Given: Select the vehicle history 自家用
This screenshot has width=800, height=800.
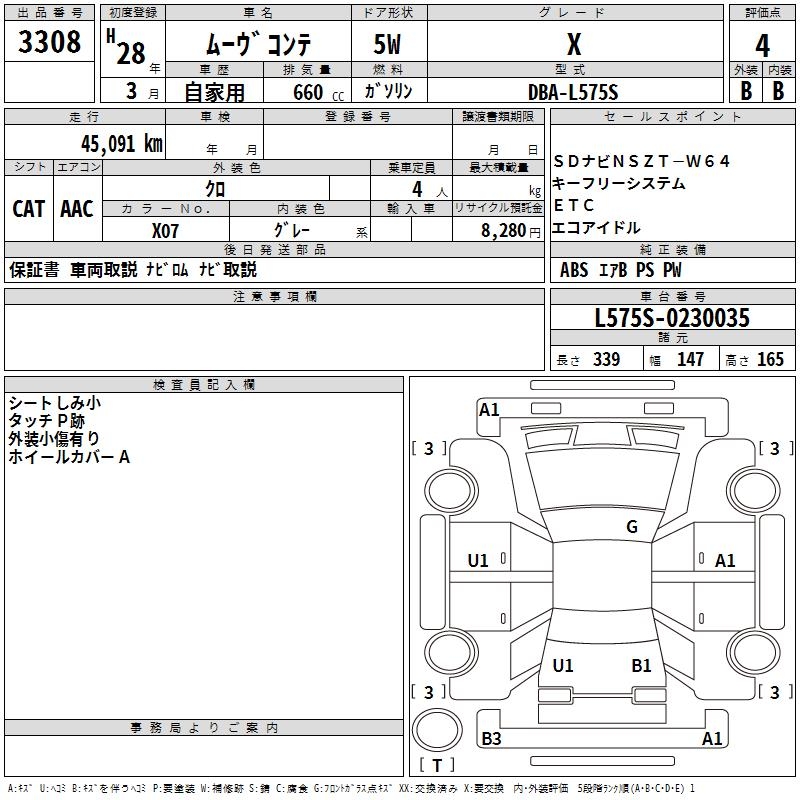Looking at the screenshot, I should (x=214, y=92).
